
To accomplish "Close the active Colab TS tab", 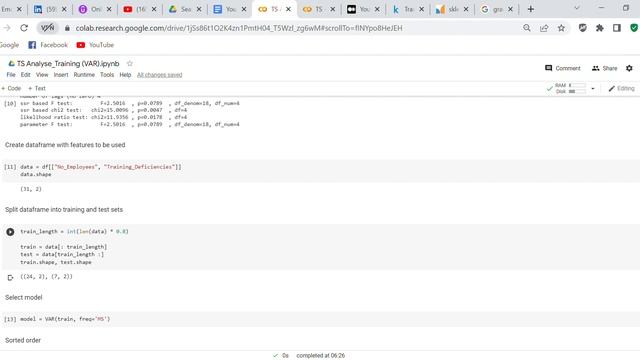I will pos(288,9).
